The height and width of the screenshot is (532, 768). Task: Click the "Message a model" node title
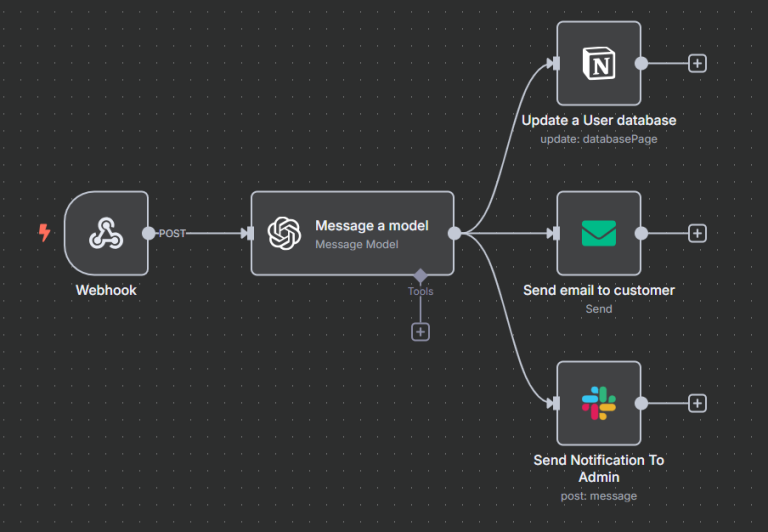[x=371, y=226]
